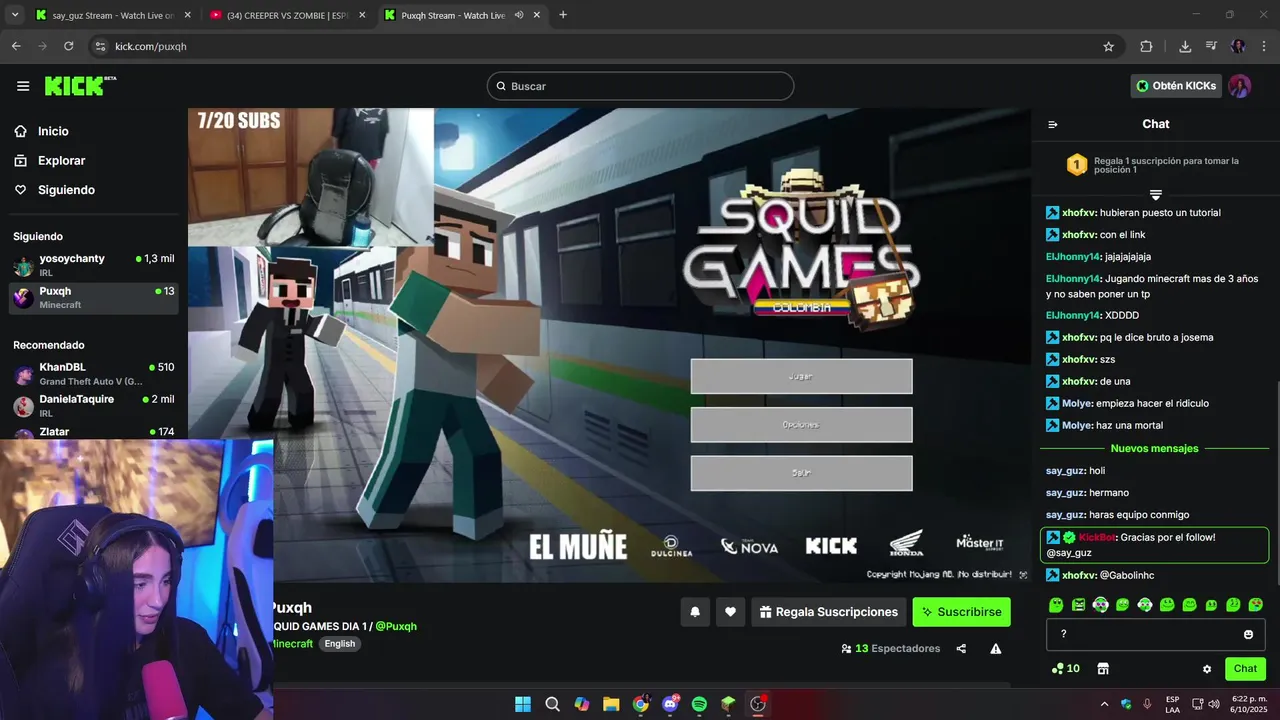Bookmark this page with the star icon
Image resolution: width=1280 pixels, height=720 pixels.
[x=1108, y=46]
